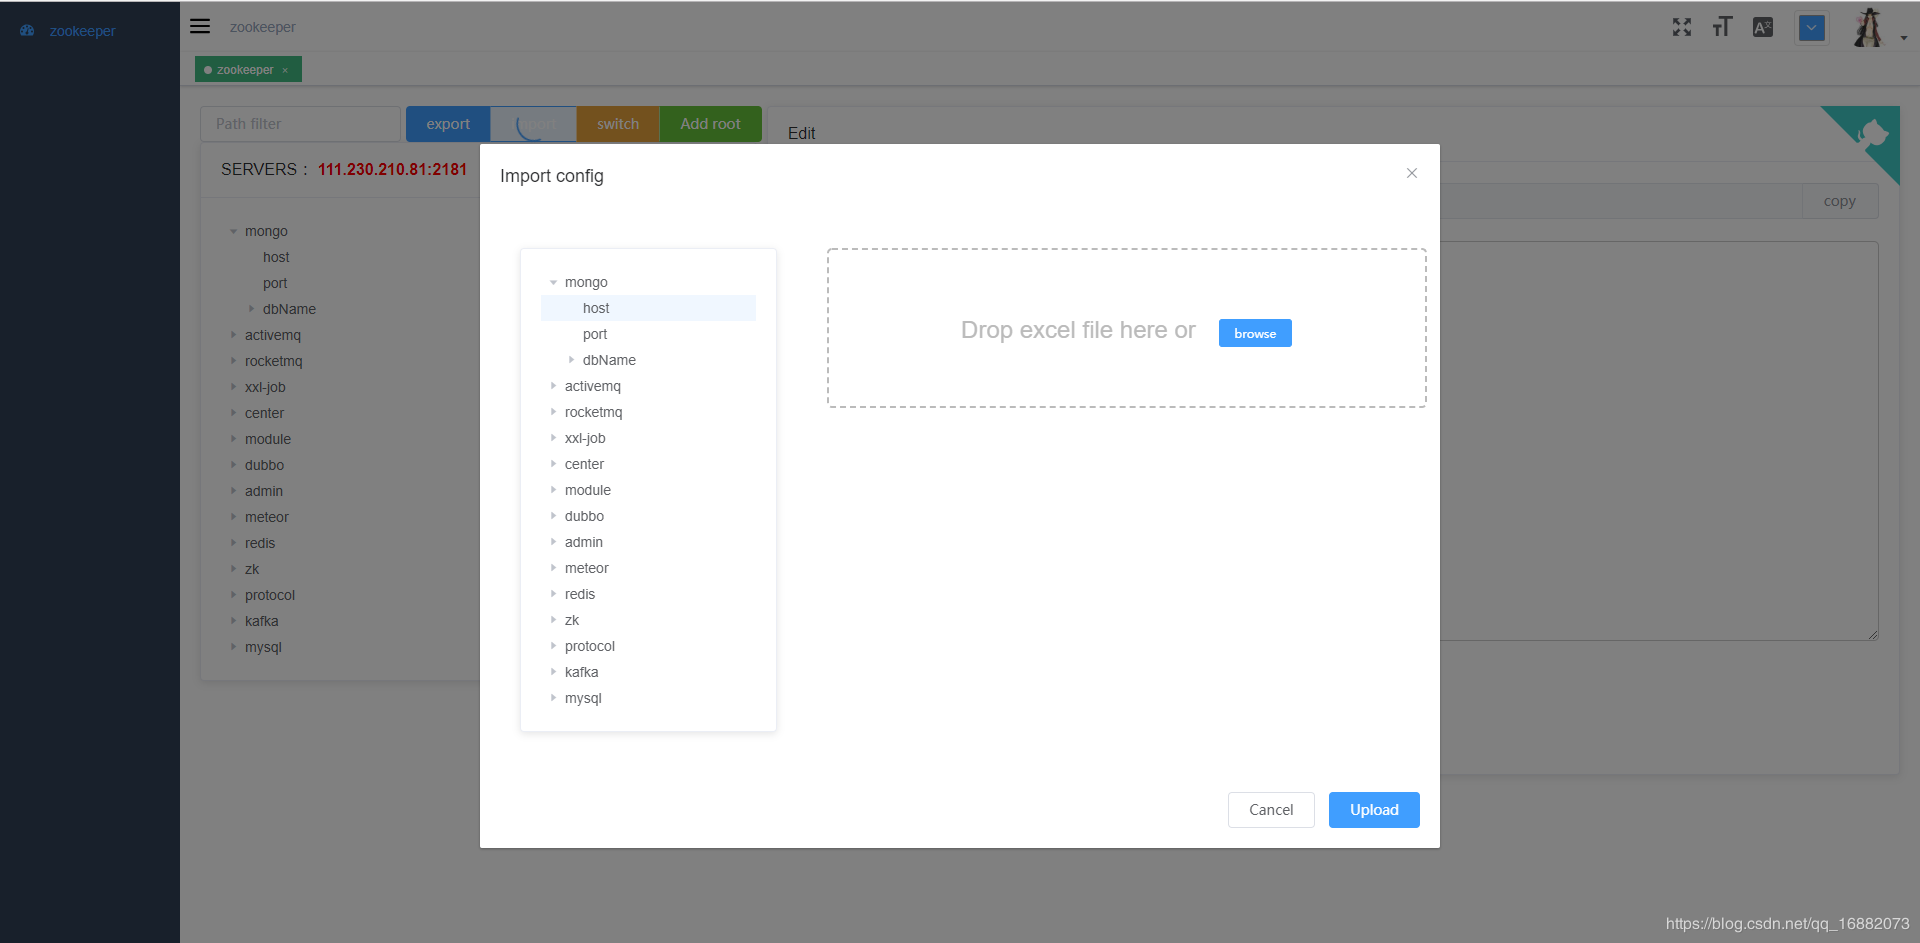
Task: Click the Path filter input field
Action: [300, 123]
